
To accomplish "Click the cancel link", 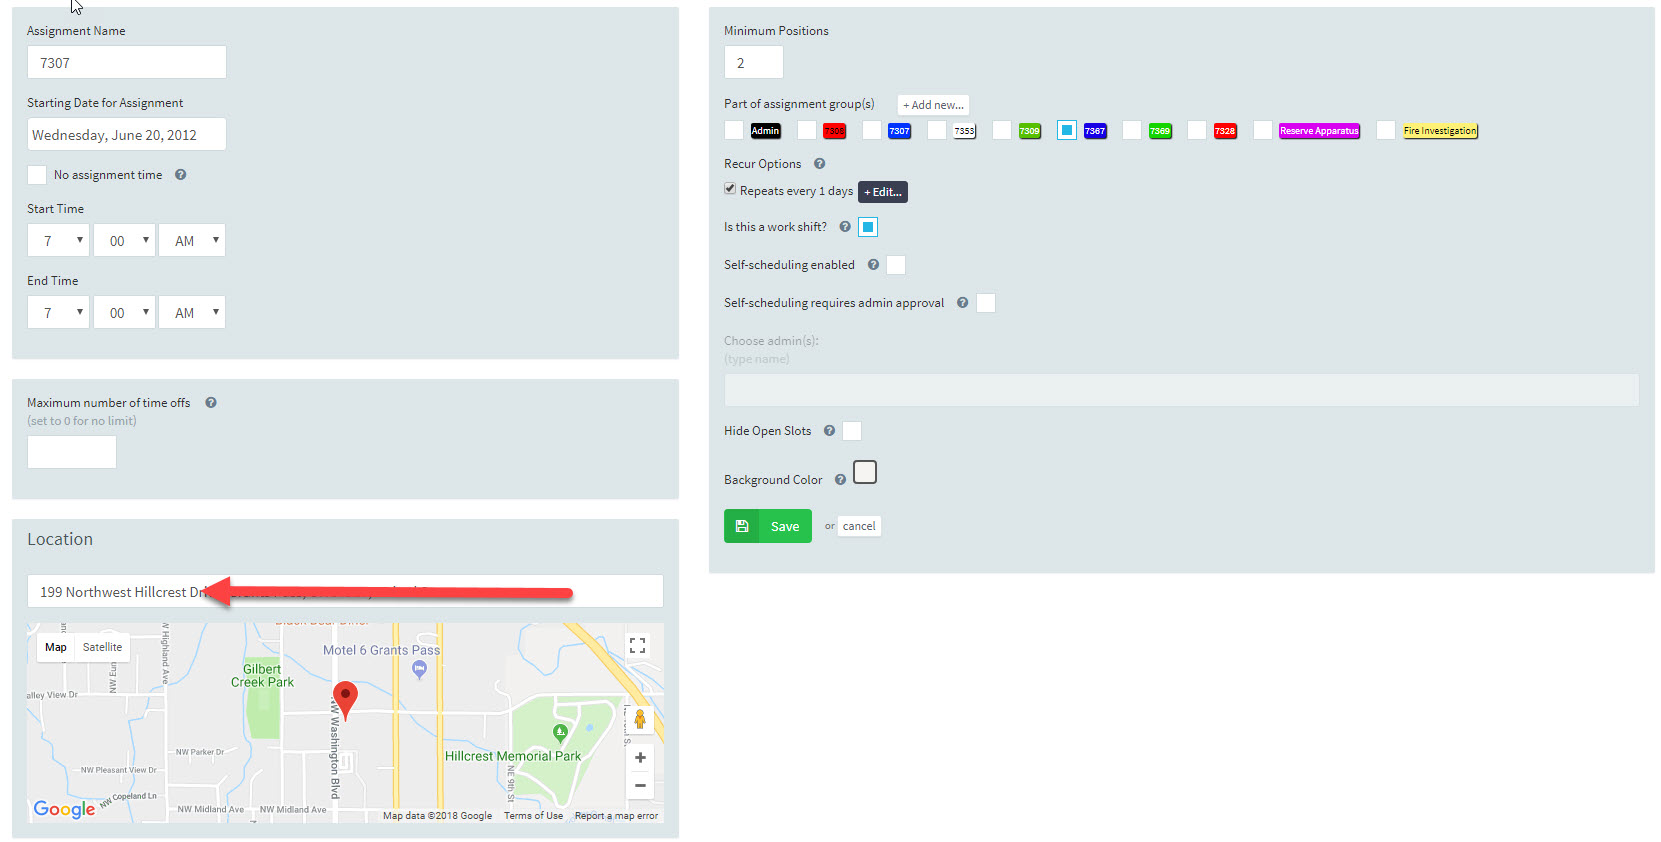I will 859,526.
